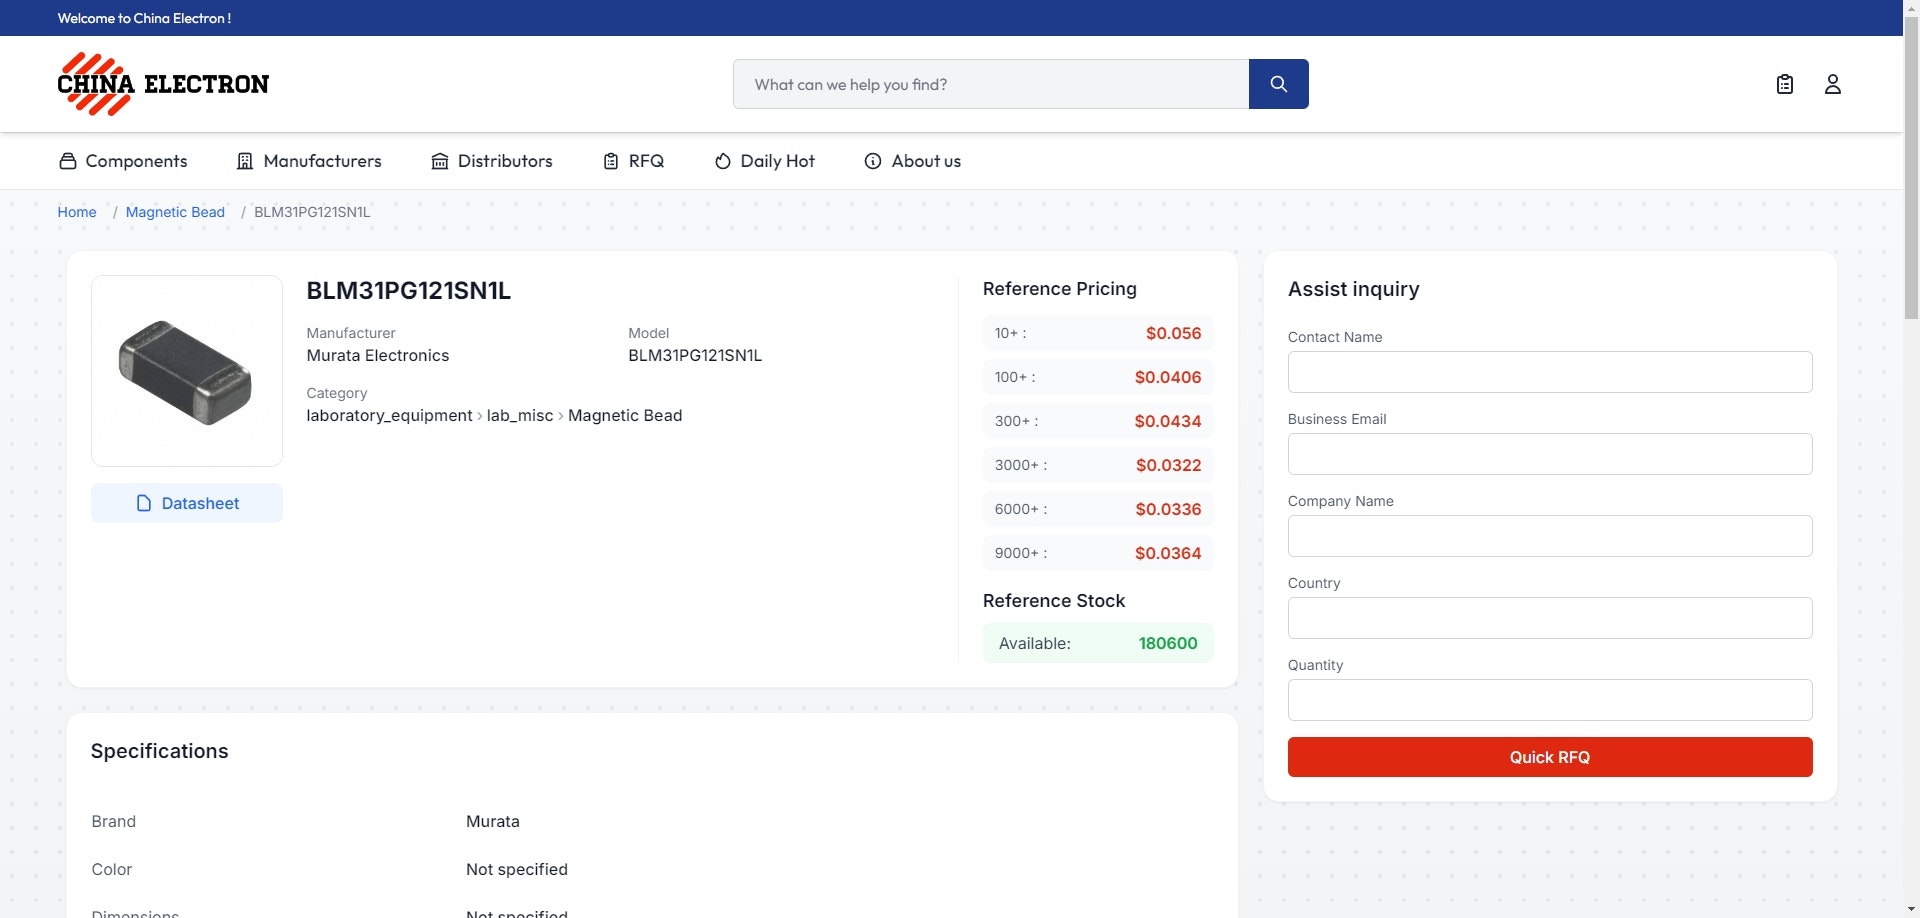
Task: Focus the Company Name field
Action: (x=1550, y=536)
